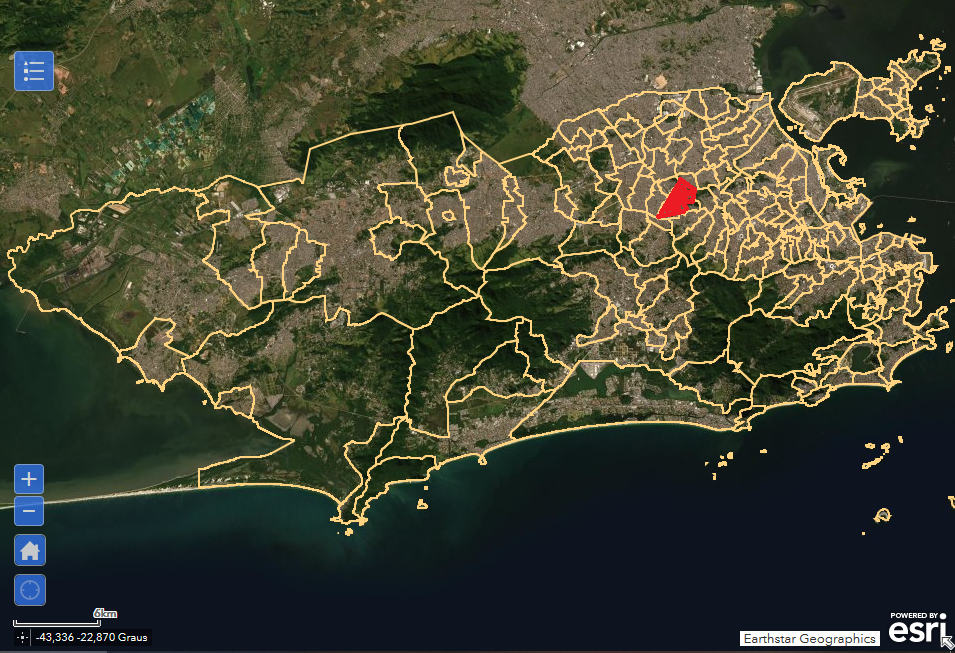955x653 pixels.
Task: Zoom in with the plus button
Action: pos(30,479)
